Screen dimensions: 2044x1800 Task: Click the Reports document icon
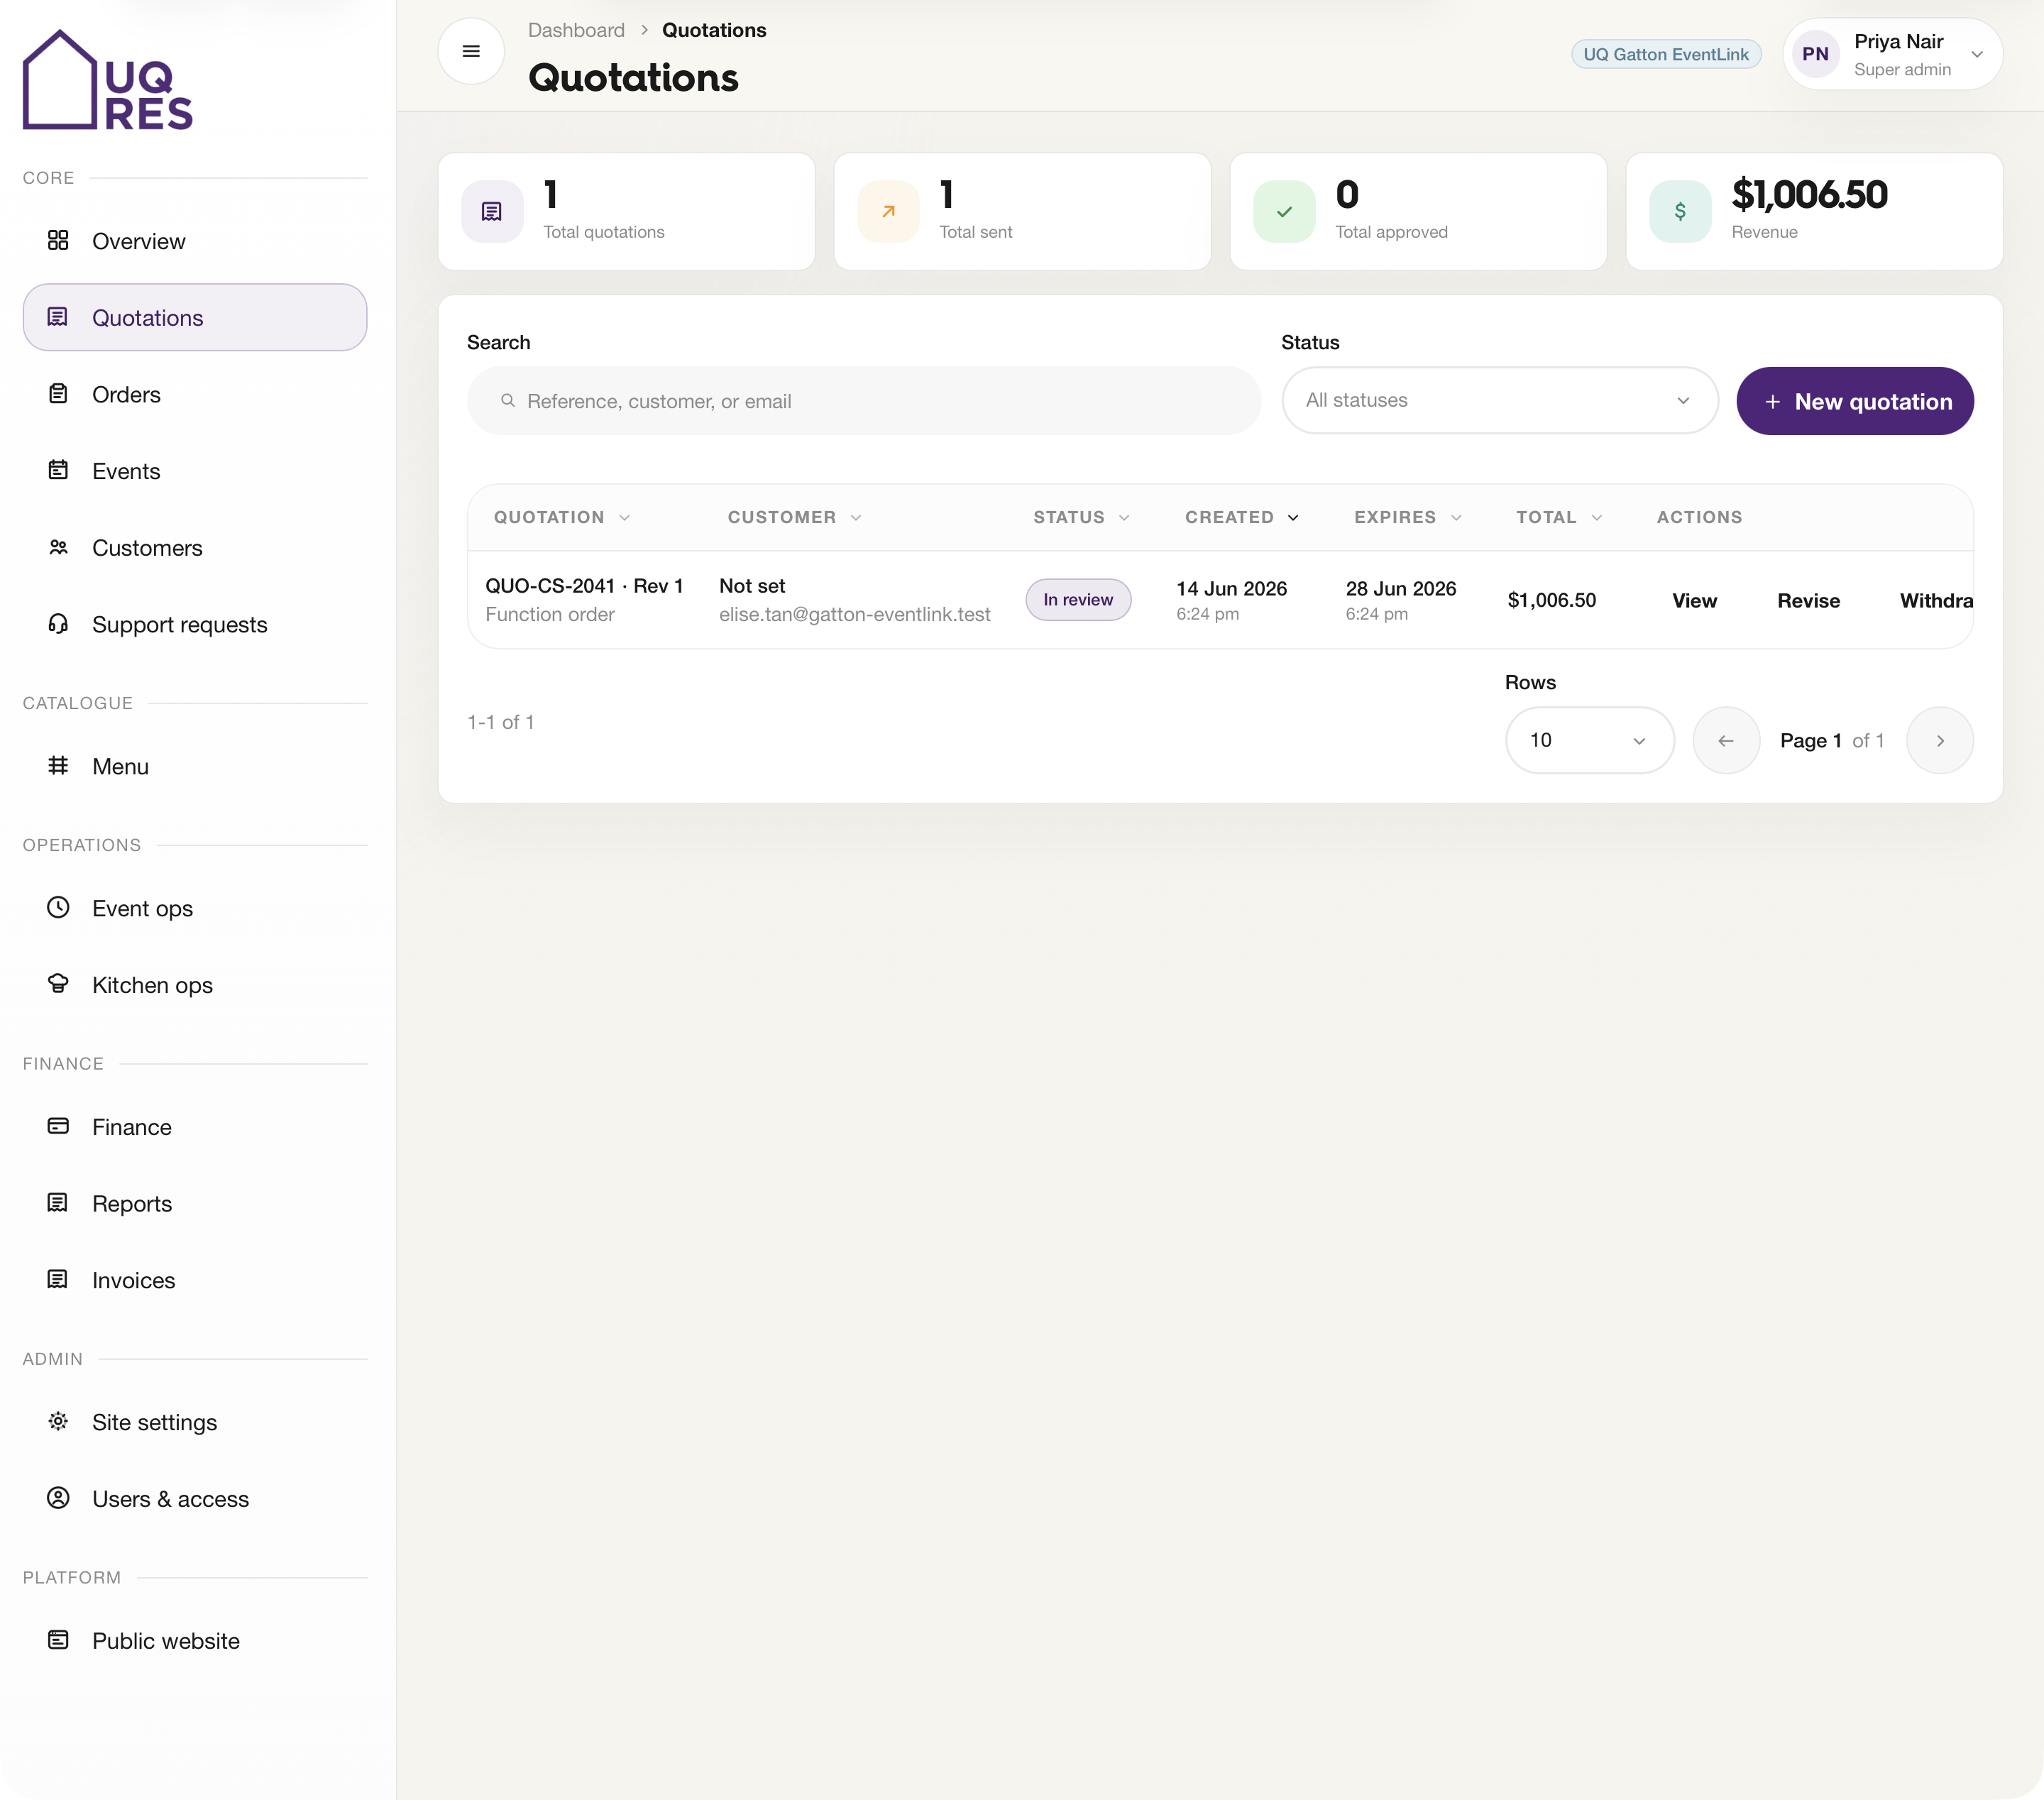tap(58, 1203)
